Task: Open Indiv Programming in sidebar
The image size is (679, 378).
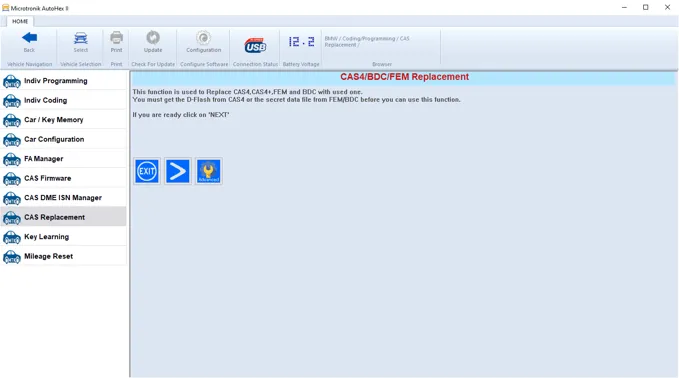Action: (64, 81)
